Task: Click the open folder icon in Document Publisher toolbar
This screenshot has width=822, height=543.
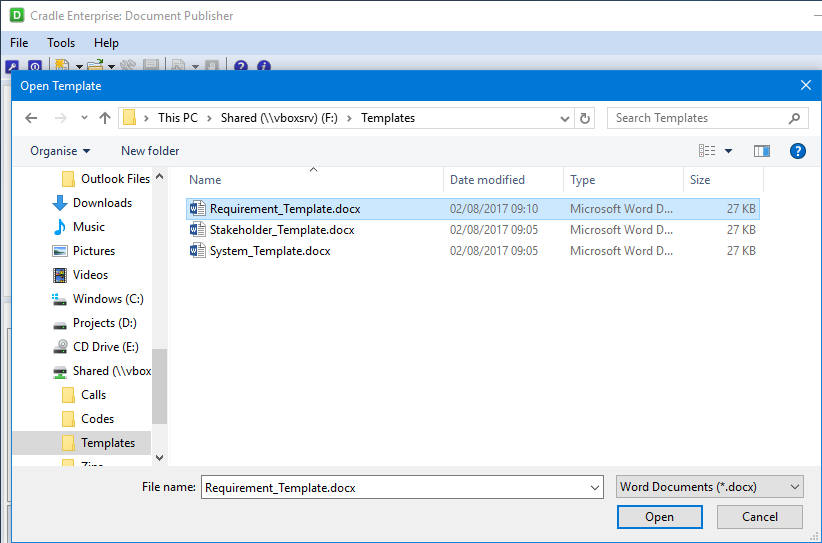Action: [95, 66]
